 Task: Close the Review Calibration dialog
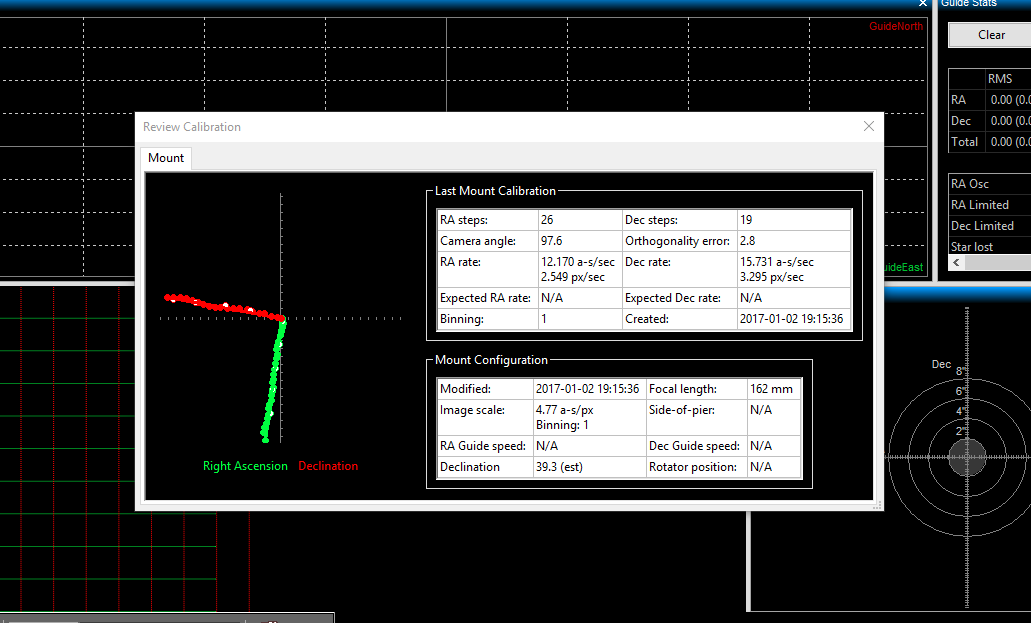868,126
